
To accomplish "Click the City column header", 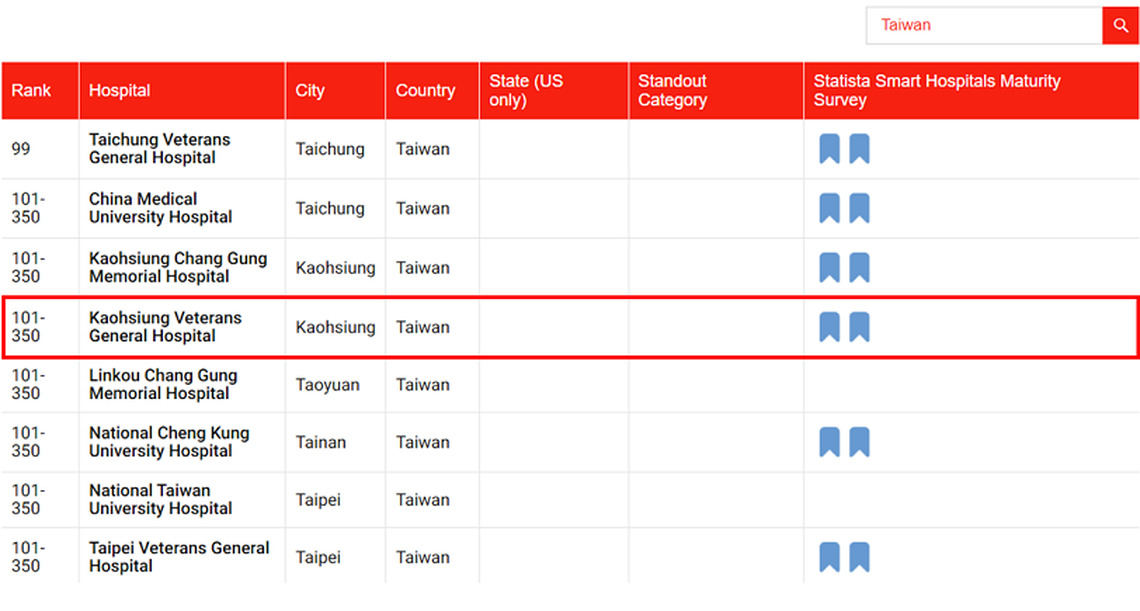I will (335, 90).
